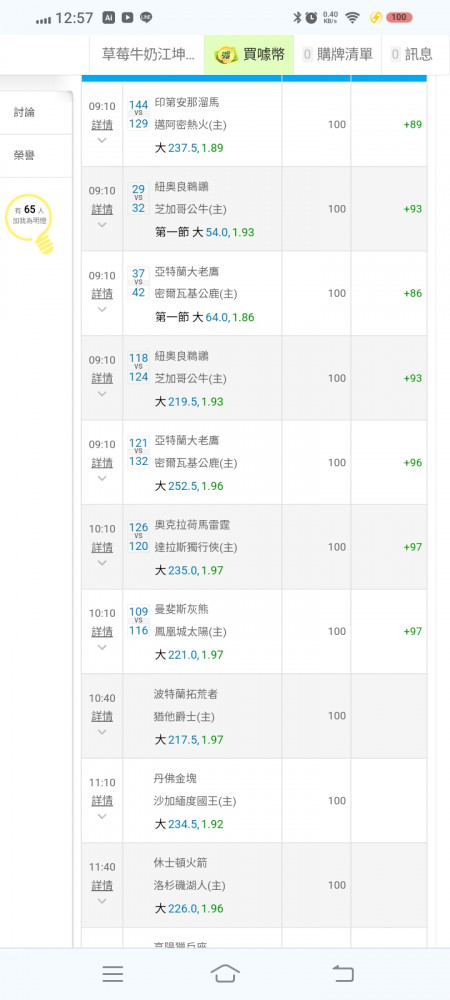Screen dimensions: 450x1000
Task: Tap the 126 vs 120 score box
Action: [138, 537]
